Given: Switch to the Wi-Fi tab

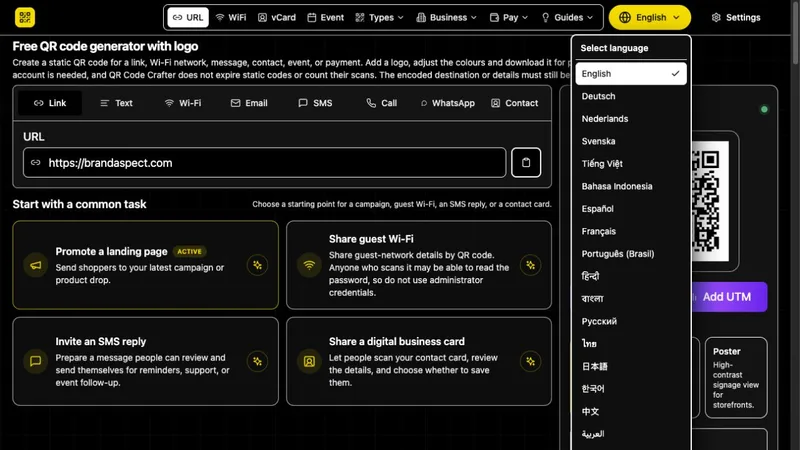Looking at the screenshot, I should coord(183,103).
